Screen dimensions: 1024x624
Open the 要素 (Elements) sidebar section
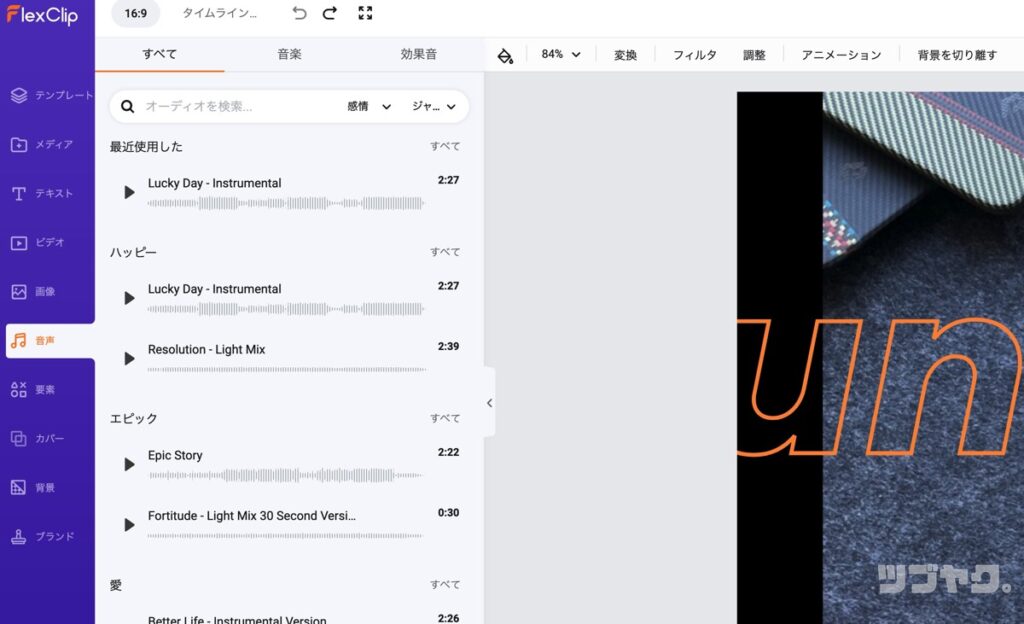[33, 390]
